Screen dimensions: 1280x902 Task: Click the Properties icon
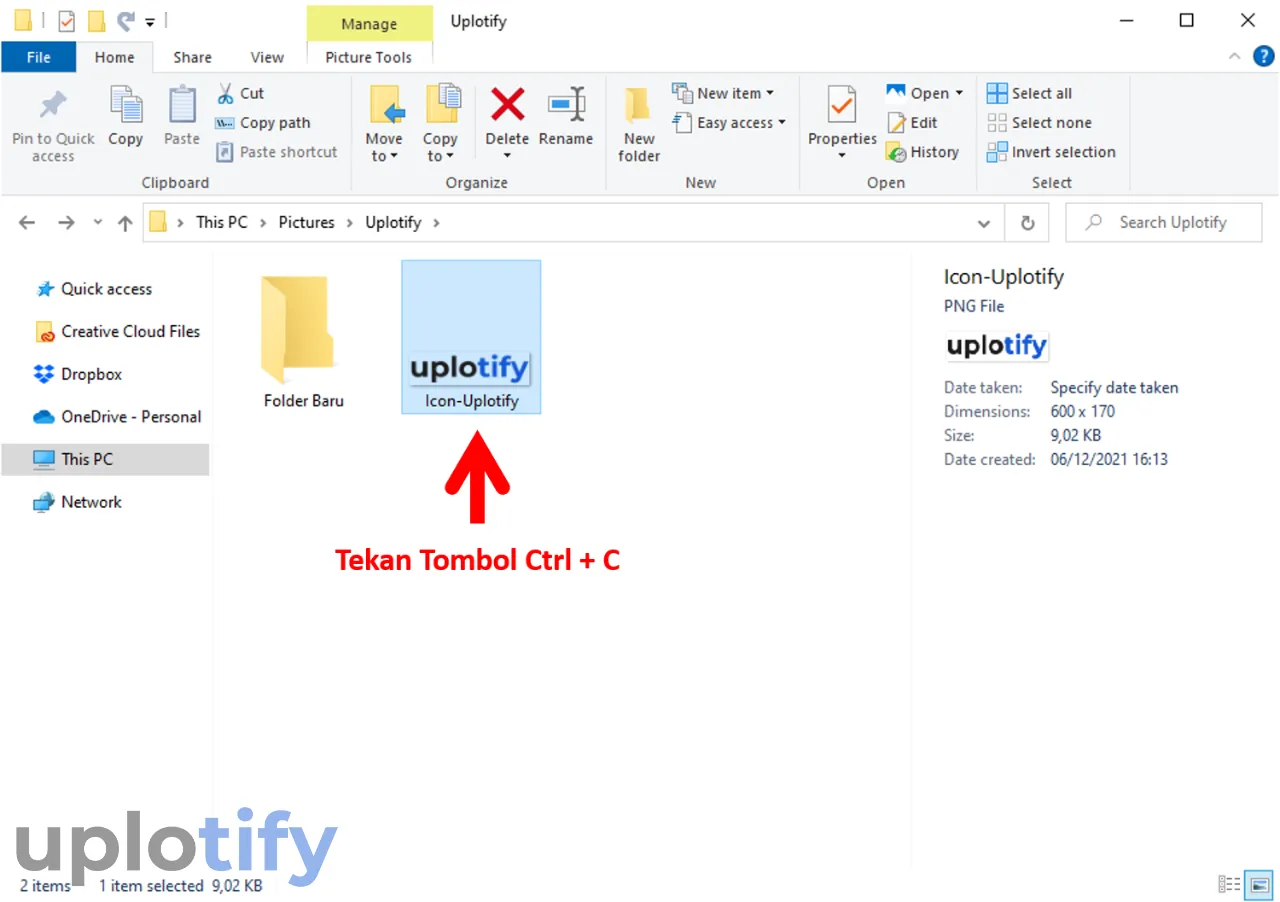pos(842,106)
